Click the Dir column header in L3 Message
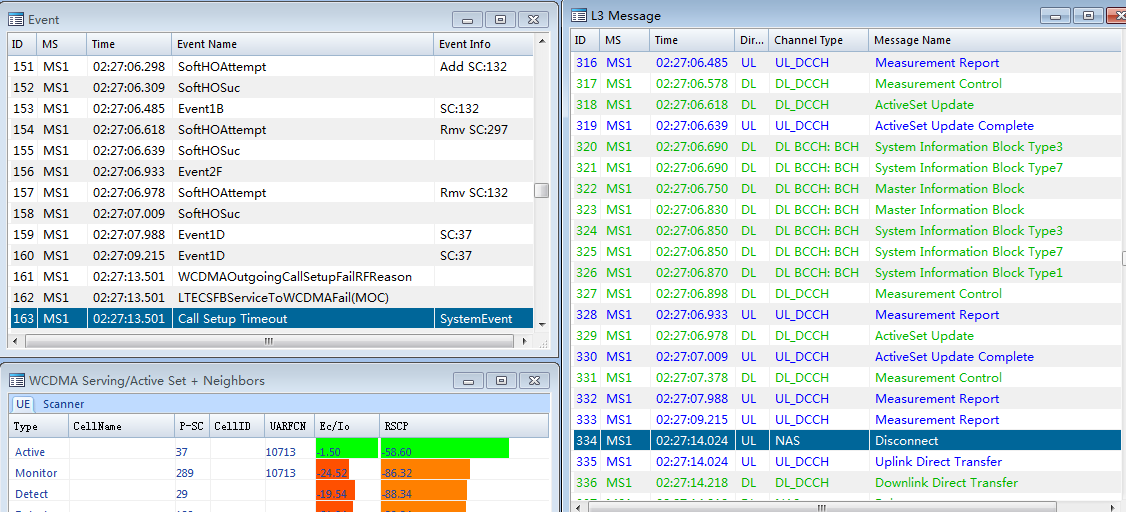1126x512 pixels. pos(751,40)
